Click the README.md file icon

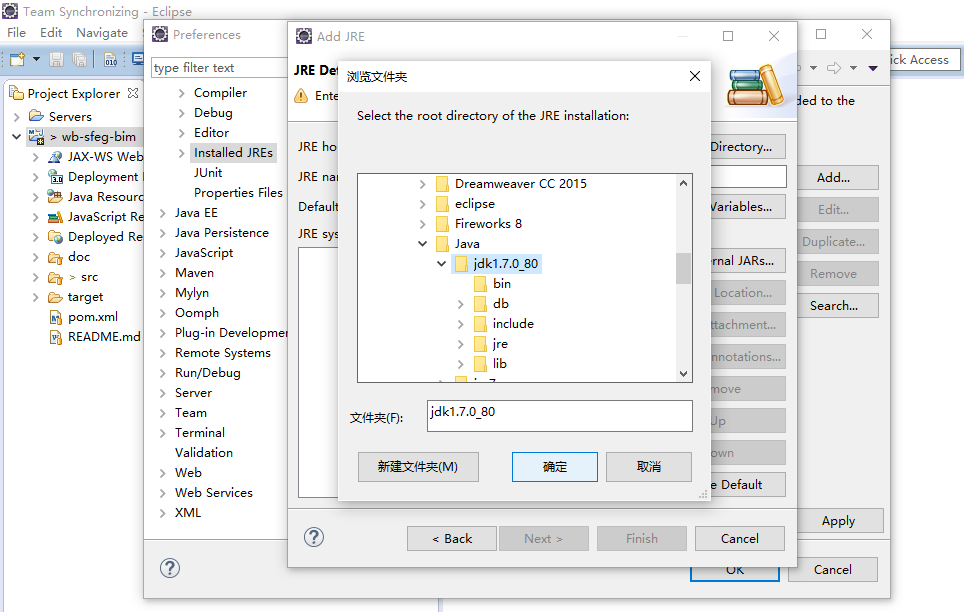click(56, 337)
